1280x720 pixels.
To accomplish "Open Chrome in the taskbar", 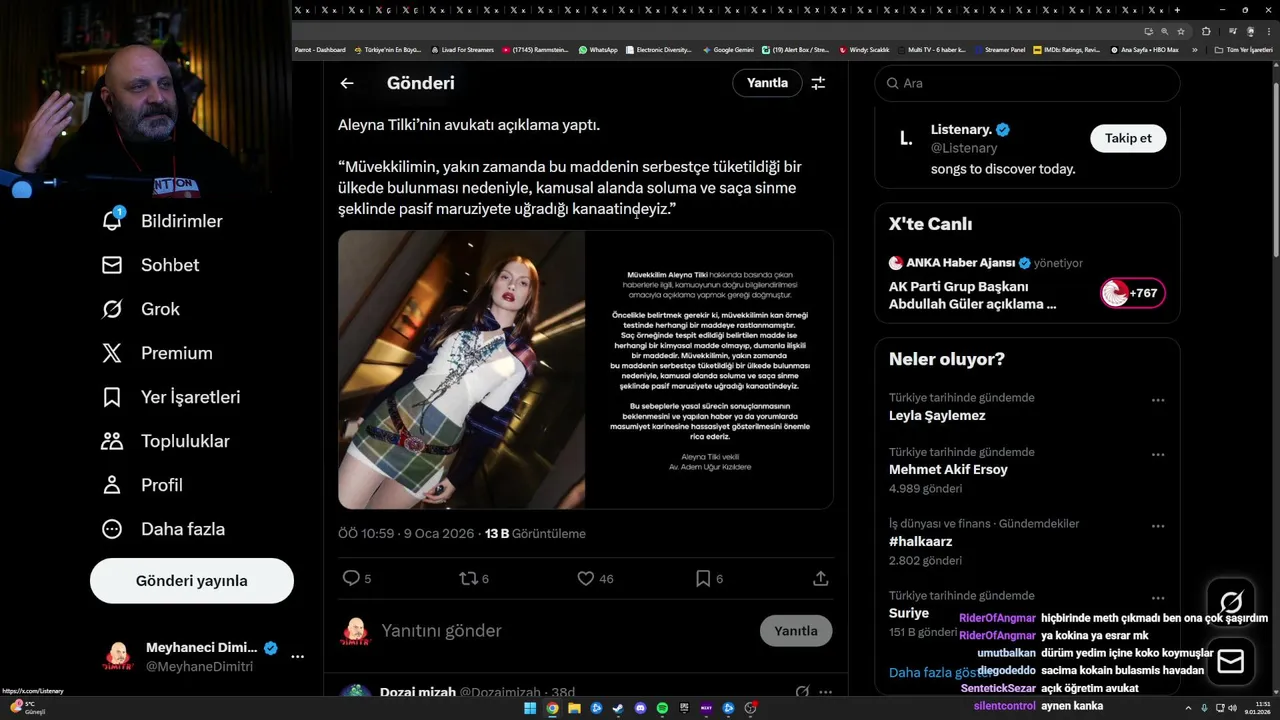I will [552, 709].
